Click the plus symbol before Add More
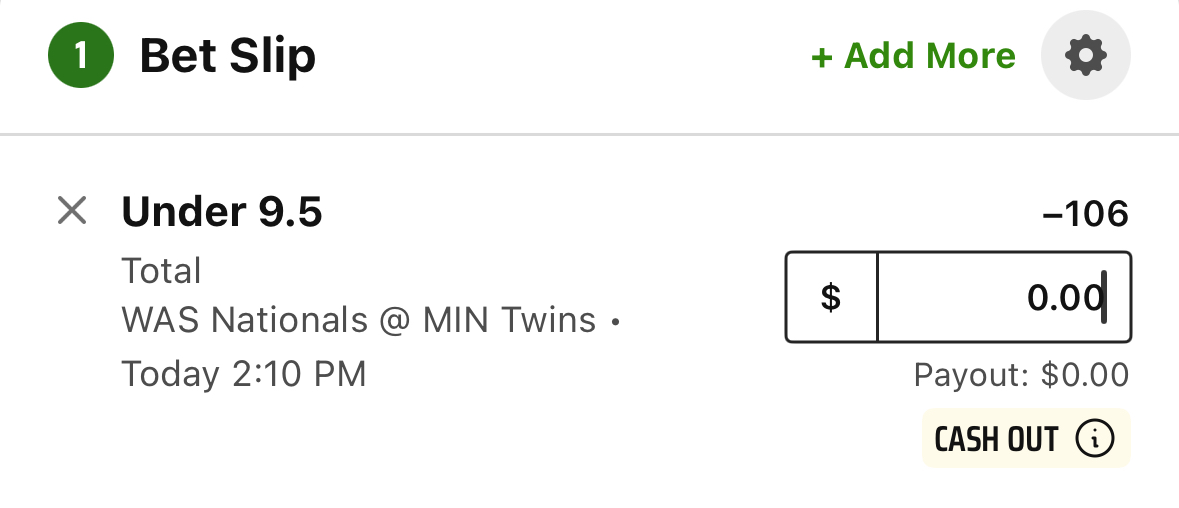Viewport: 1179px width, 508px height. [821, 57]
